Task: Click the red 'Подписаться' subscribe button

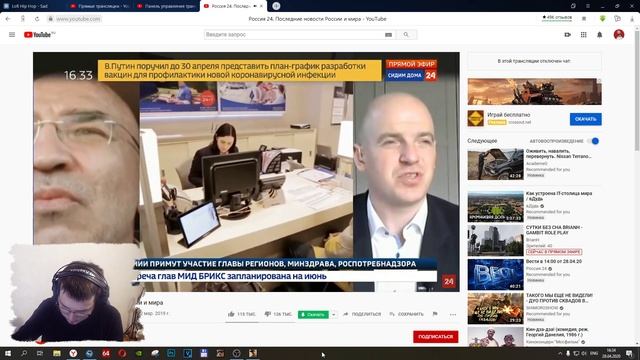Action: point(436,337)
